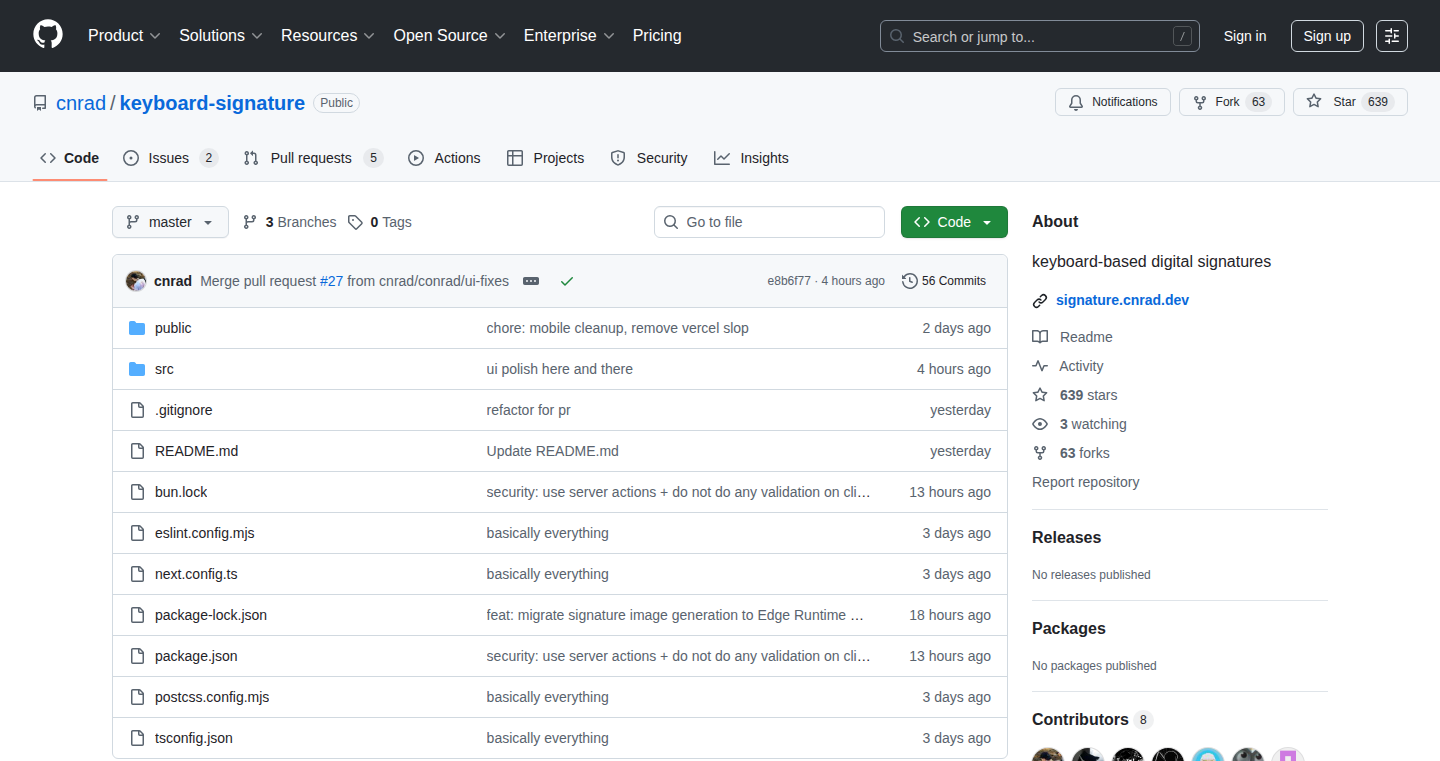The width and height of the screenshot is (1440, 761).
Task: Expand the Product menu
Action: pos(124,35)
